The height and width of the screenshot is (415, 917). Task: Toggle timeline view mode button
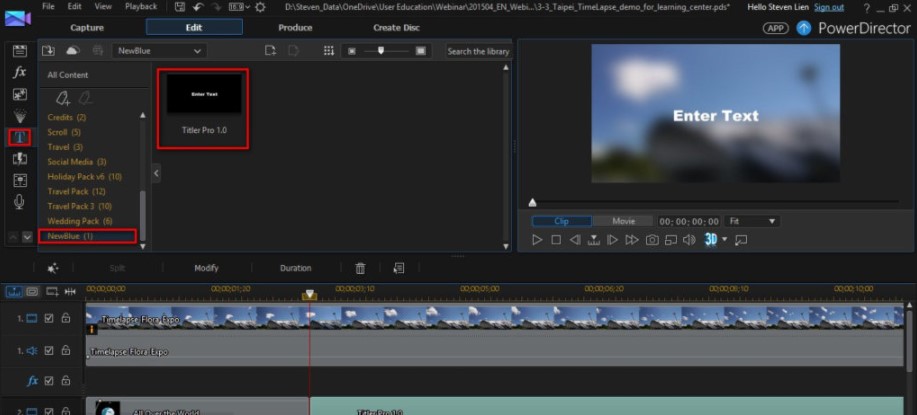13,291
